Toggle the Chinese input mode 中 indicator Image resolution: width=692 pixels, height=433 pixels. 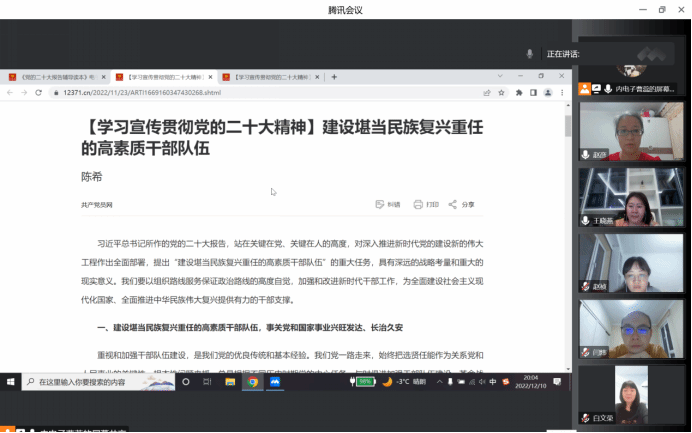point(493,381)
